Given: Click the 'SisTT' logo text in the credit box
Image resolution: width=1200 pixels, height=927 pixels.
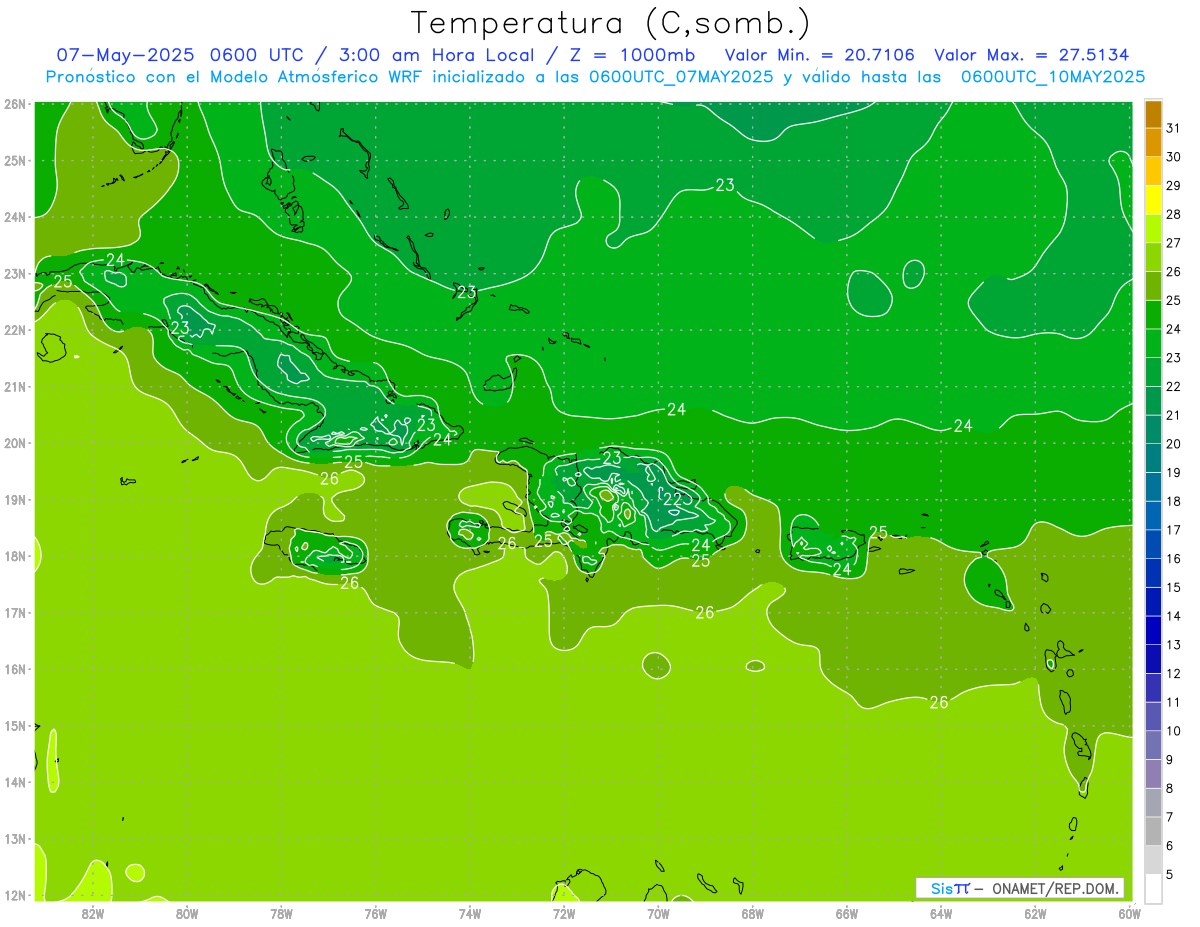Looking at the screenshot, I should [949, 888].
